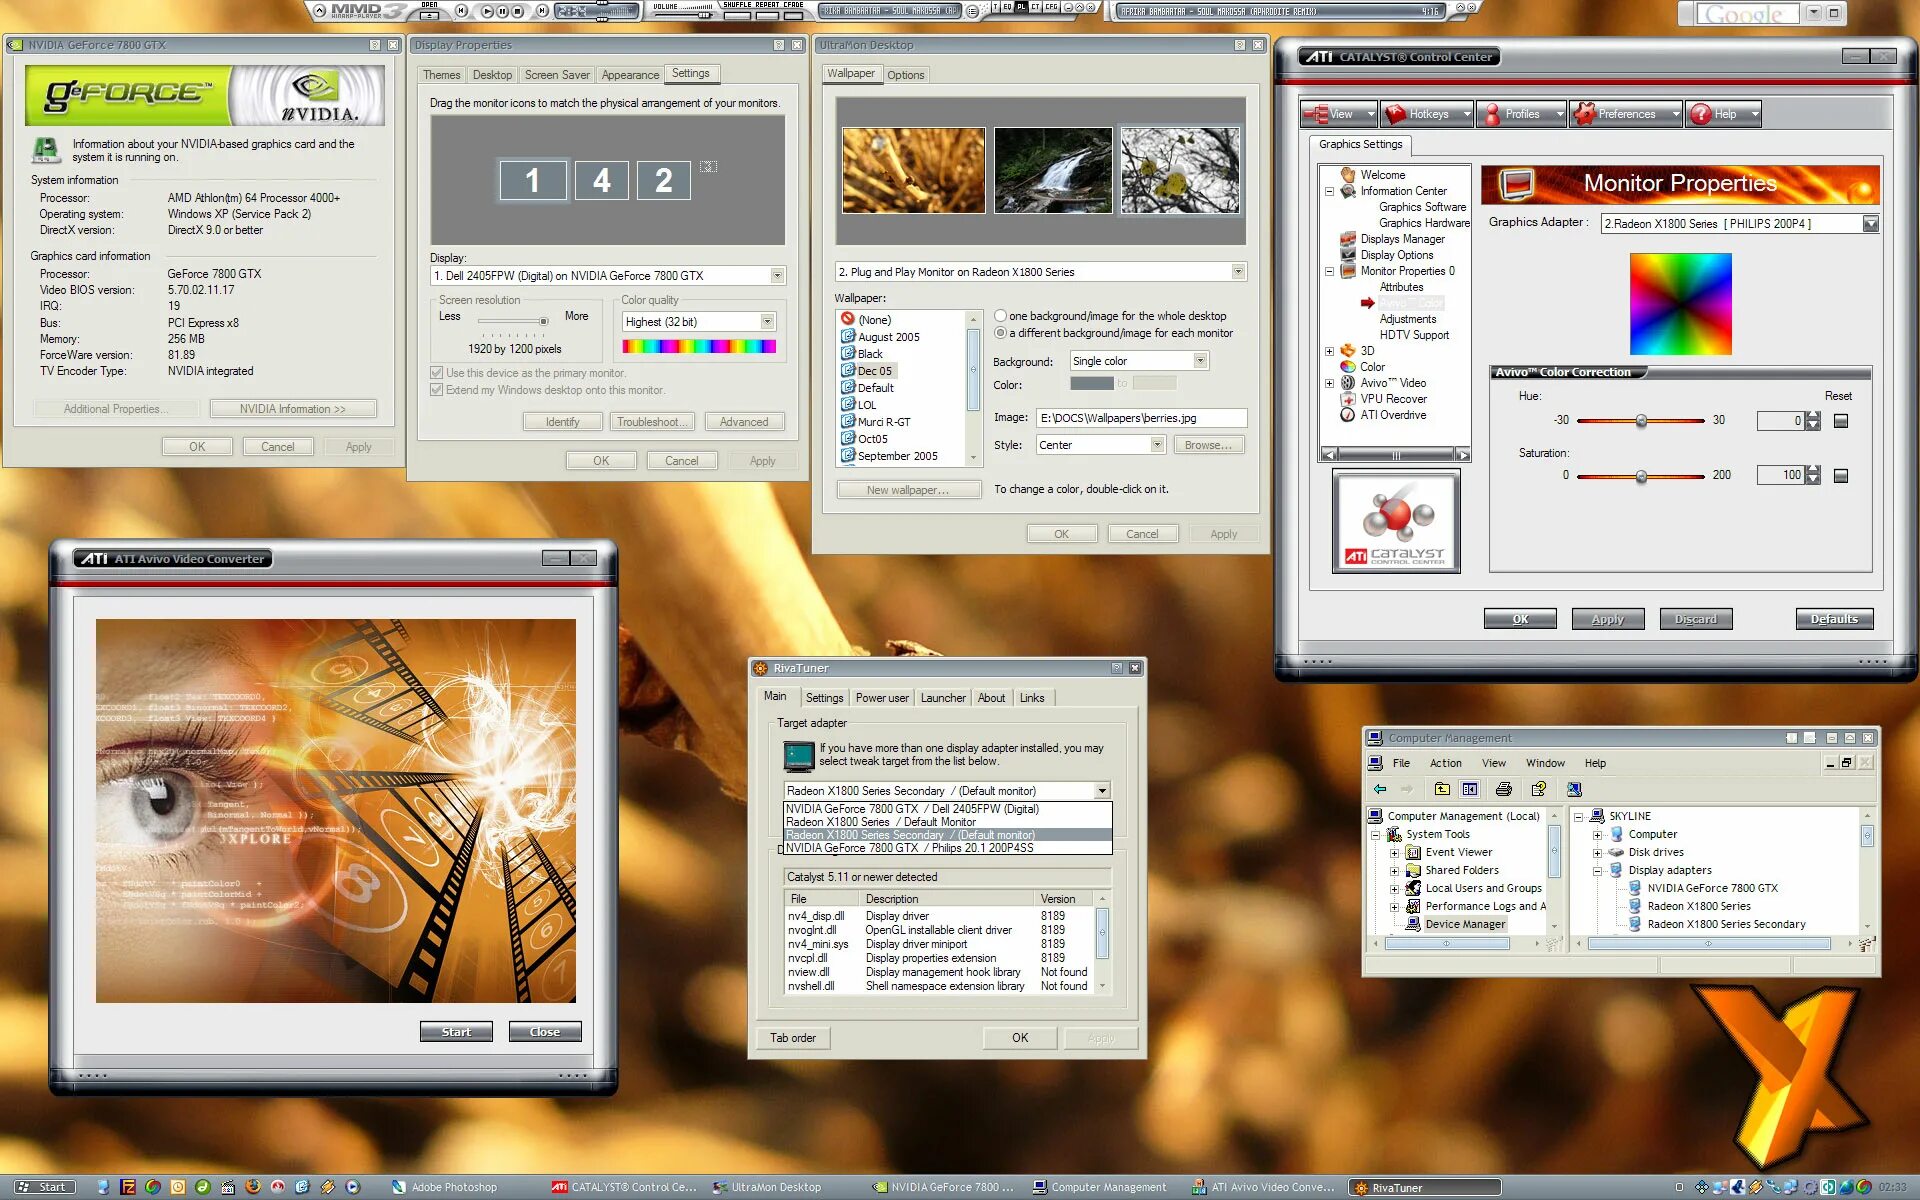Click monitor icon 4 in Display Properties
The image size is (1920, 1200).
coord(601,181)
